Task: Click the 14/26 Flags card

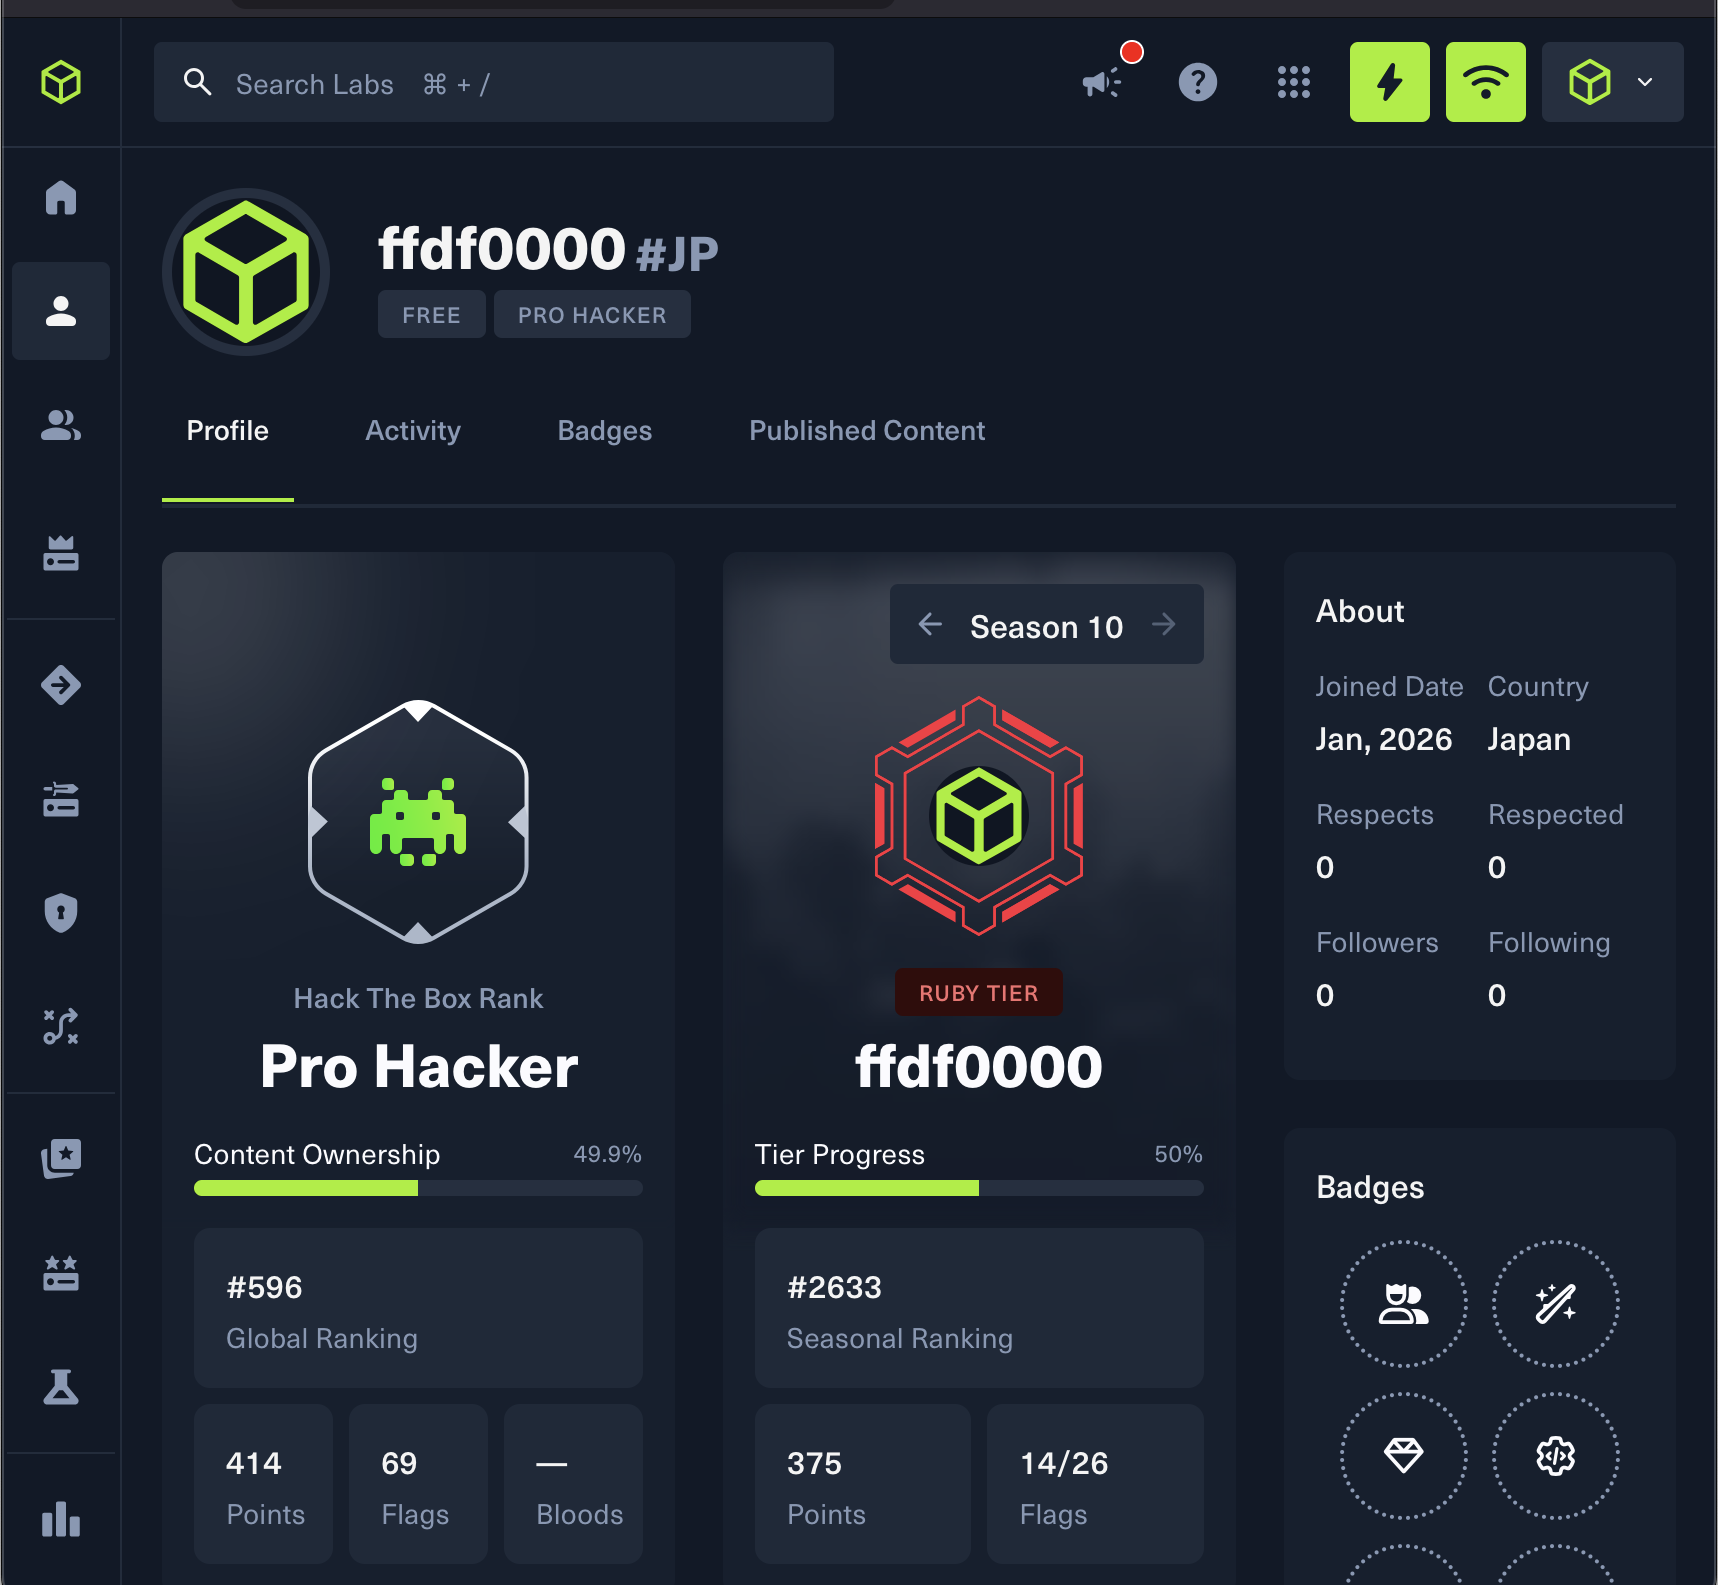Action: pyautogui.click(x=1095, y=1484)
